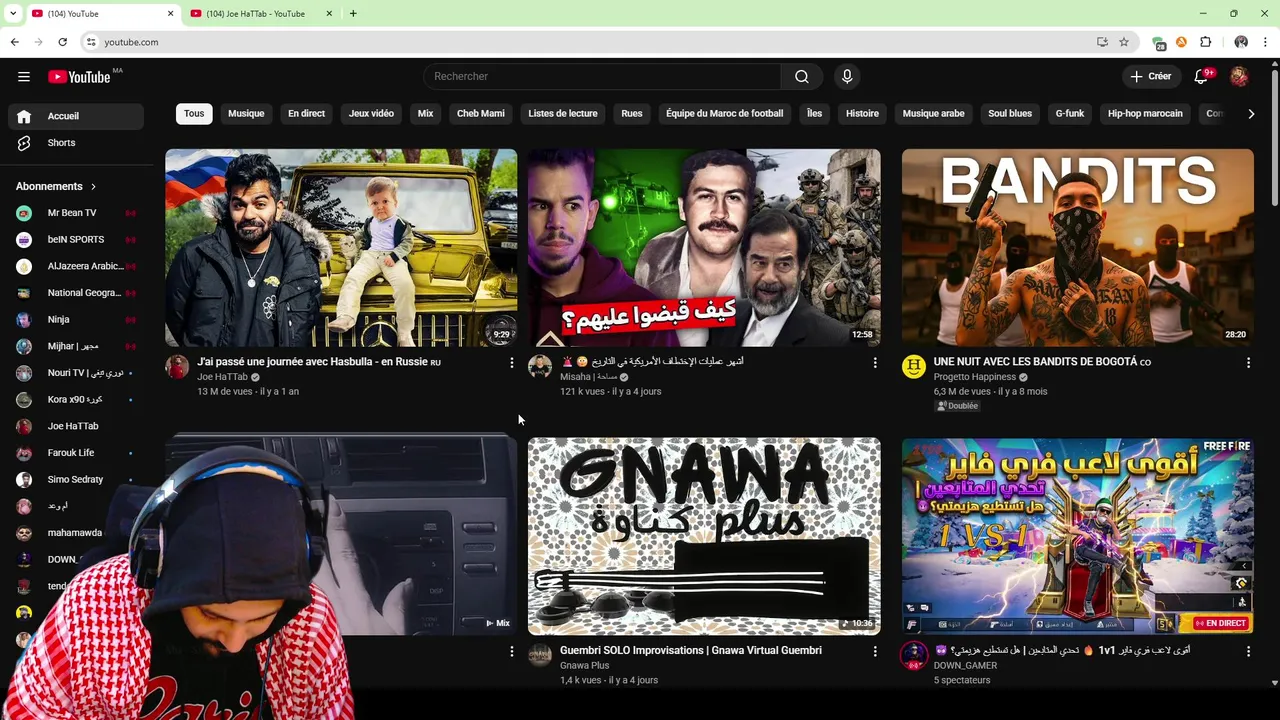
Task: Open National Geographic subscription
Action: [x=76, y=293]
